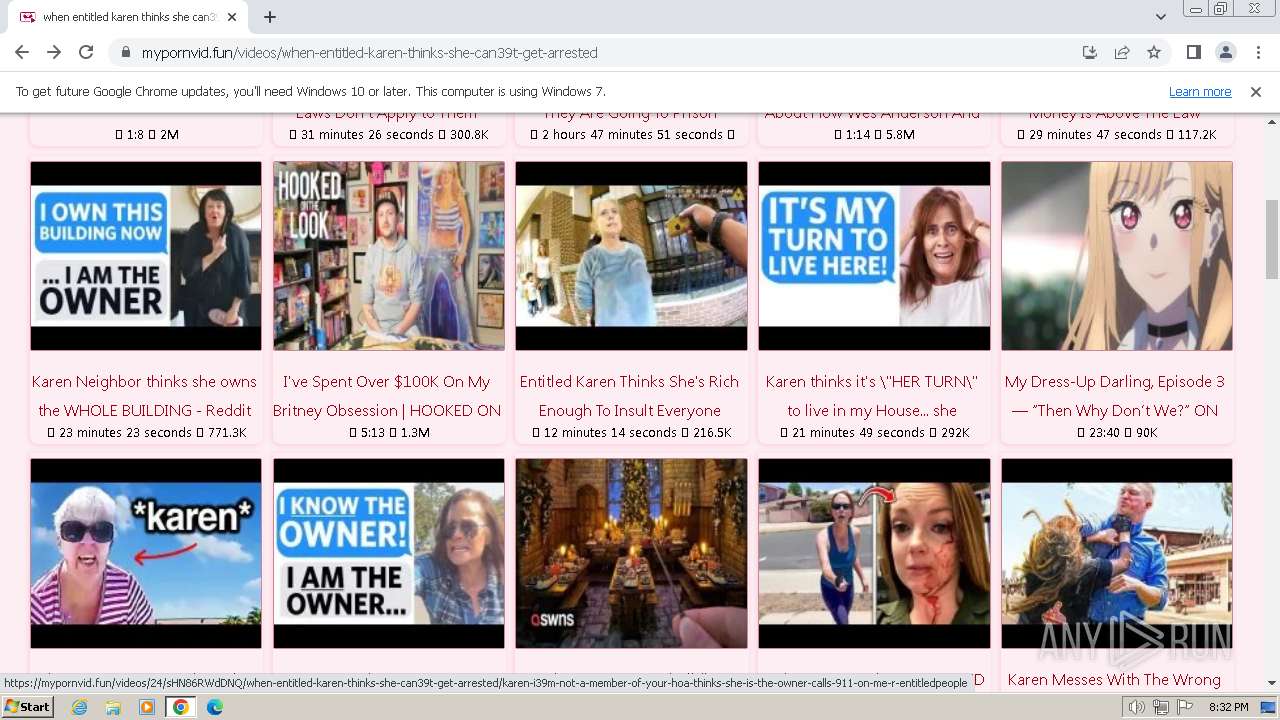Open 'Karen Neighbor thinks she owns' title link
This screenshot has width=1280, height=720.
point(145,396)
